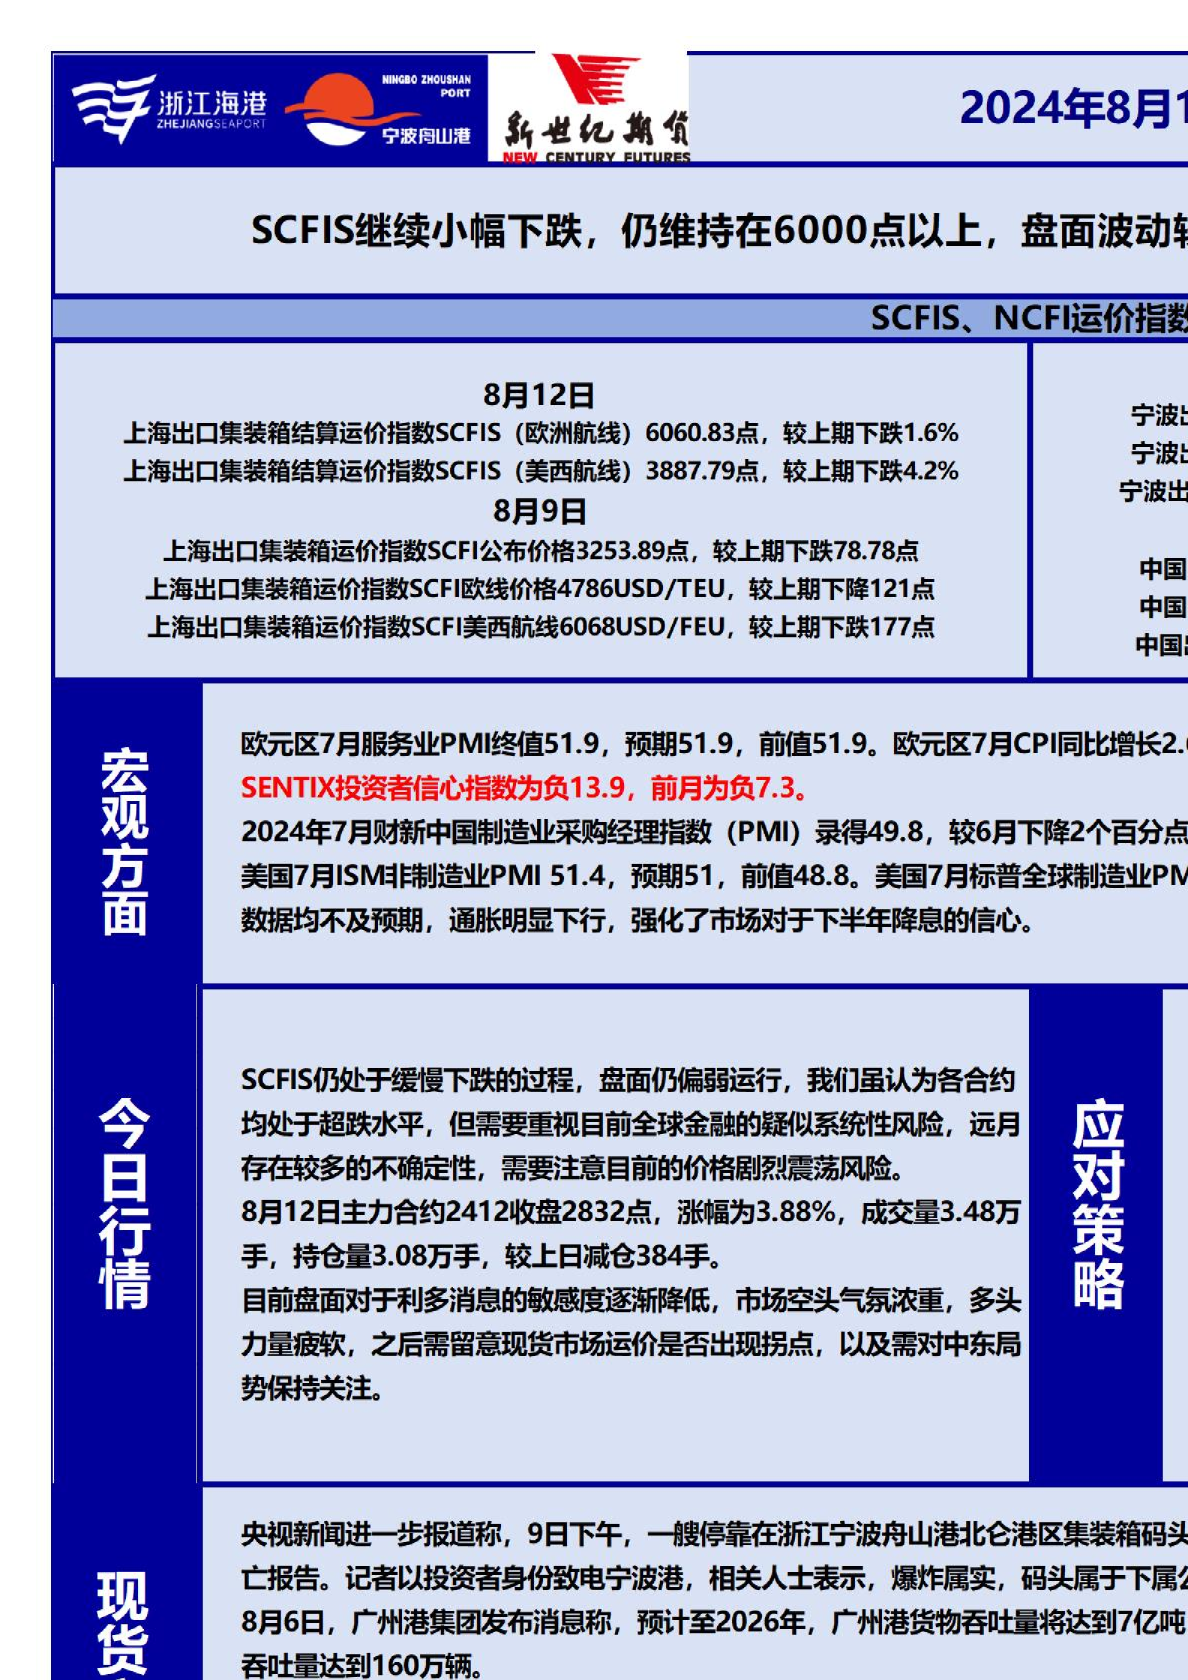The image size is (1188, 1680).
Task: Open the 今日行情 section label
Action: tap(125, 1203)
